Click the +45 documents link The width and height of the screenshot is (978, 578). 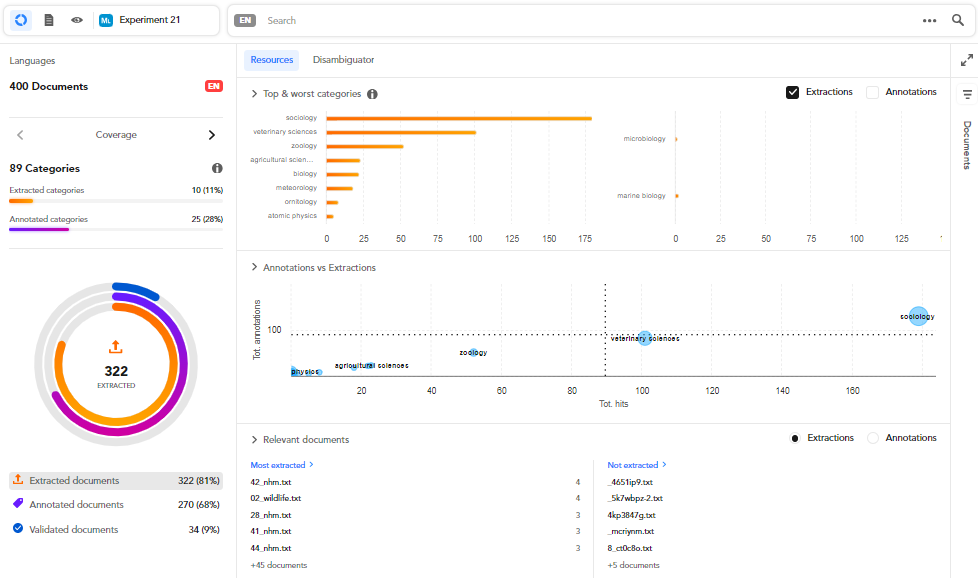point(278,565)
